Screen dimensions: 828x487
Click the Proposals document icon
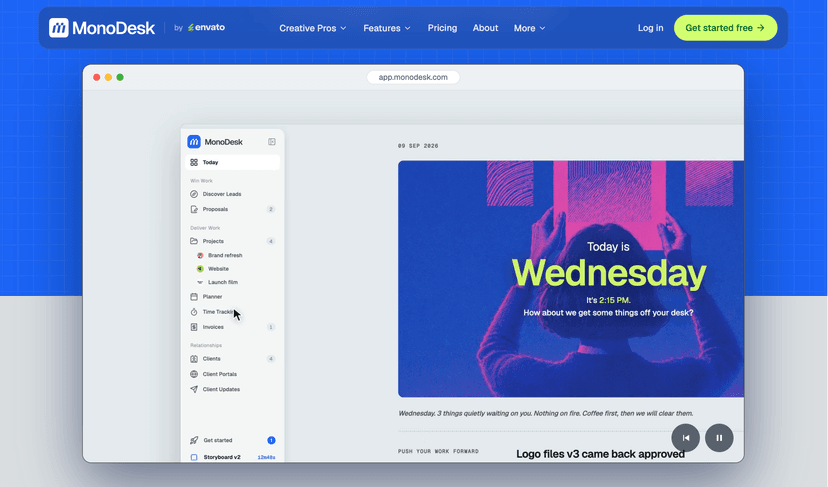coord(194,209)
